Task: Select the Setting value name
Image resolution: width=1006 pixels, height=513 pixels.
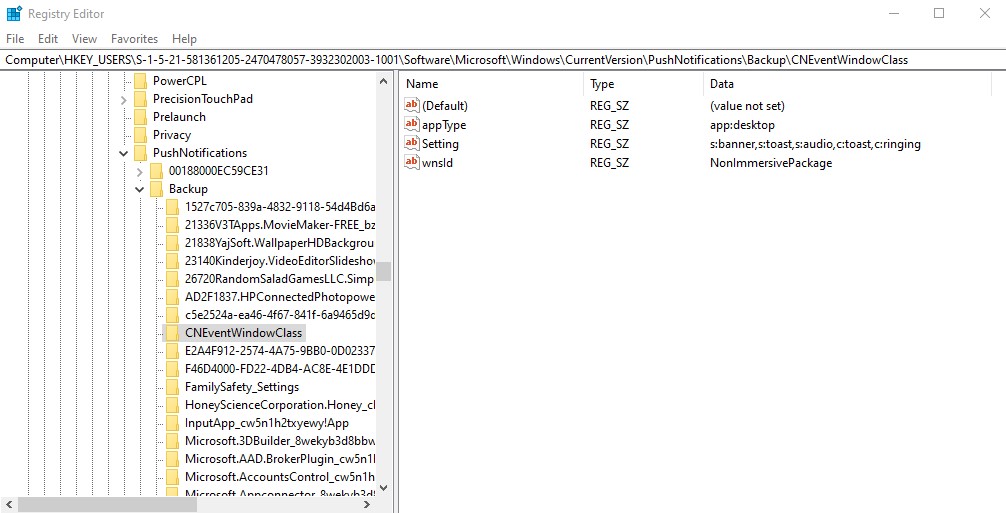Action: (x=440, y=144)
